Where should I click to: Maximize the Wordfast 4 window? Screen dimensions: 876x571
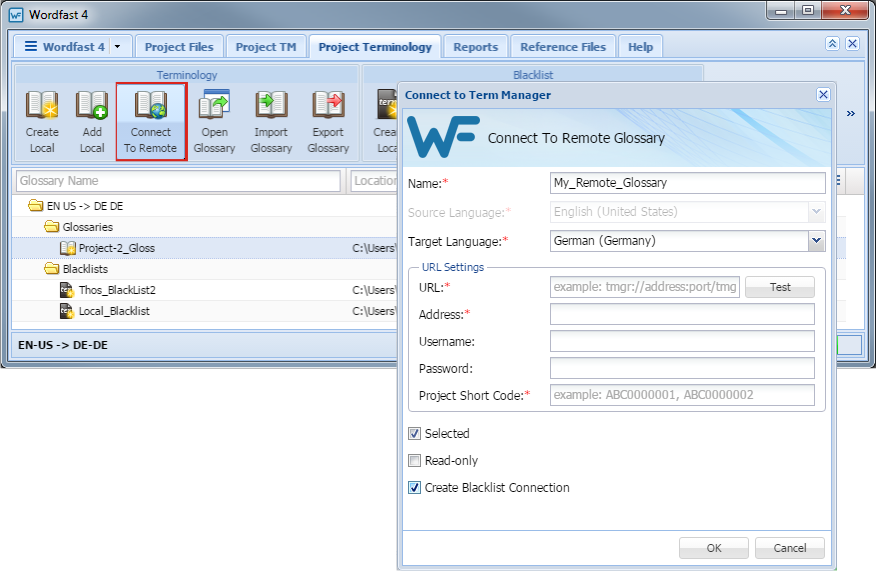[x=808, y=11]
